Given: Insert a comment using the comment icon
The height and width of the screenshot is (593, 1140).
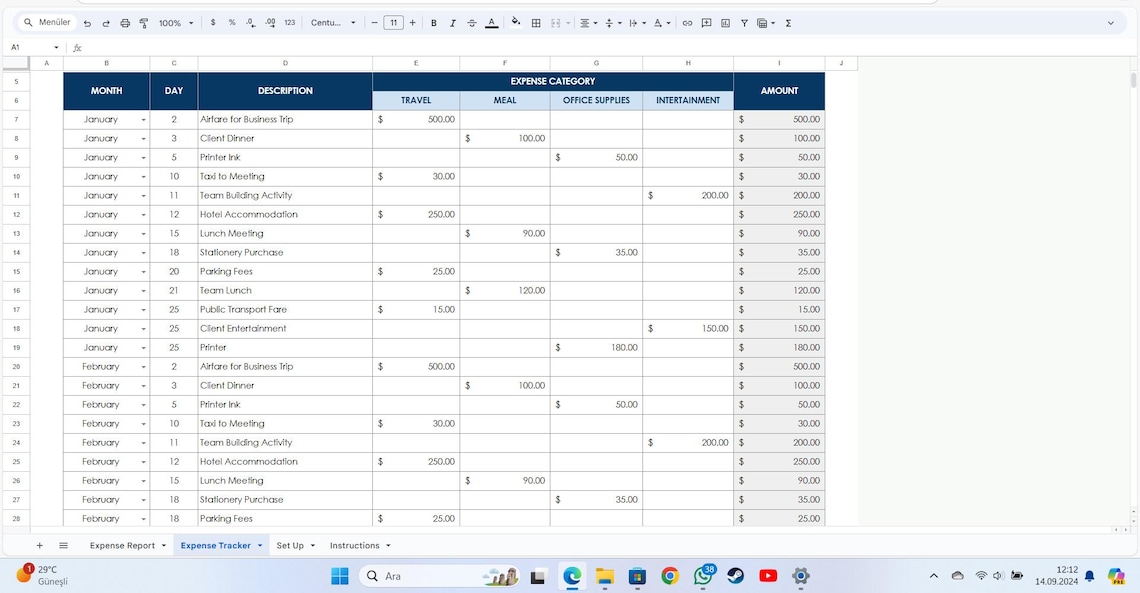Looking at the screenshot, I should click(x=706, y=22).
